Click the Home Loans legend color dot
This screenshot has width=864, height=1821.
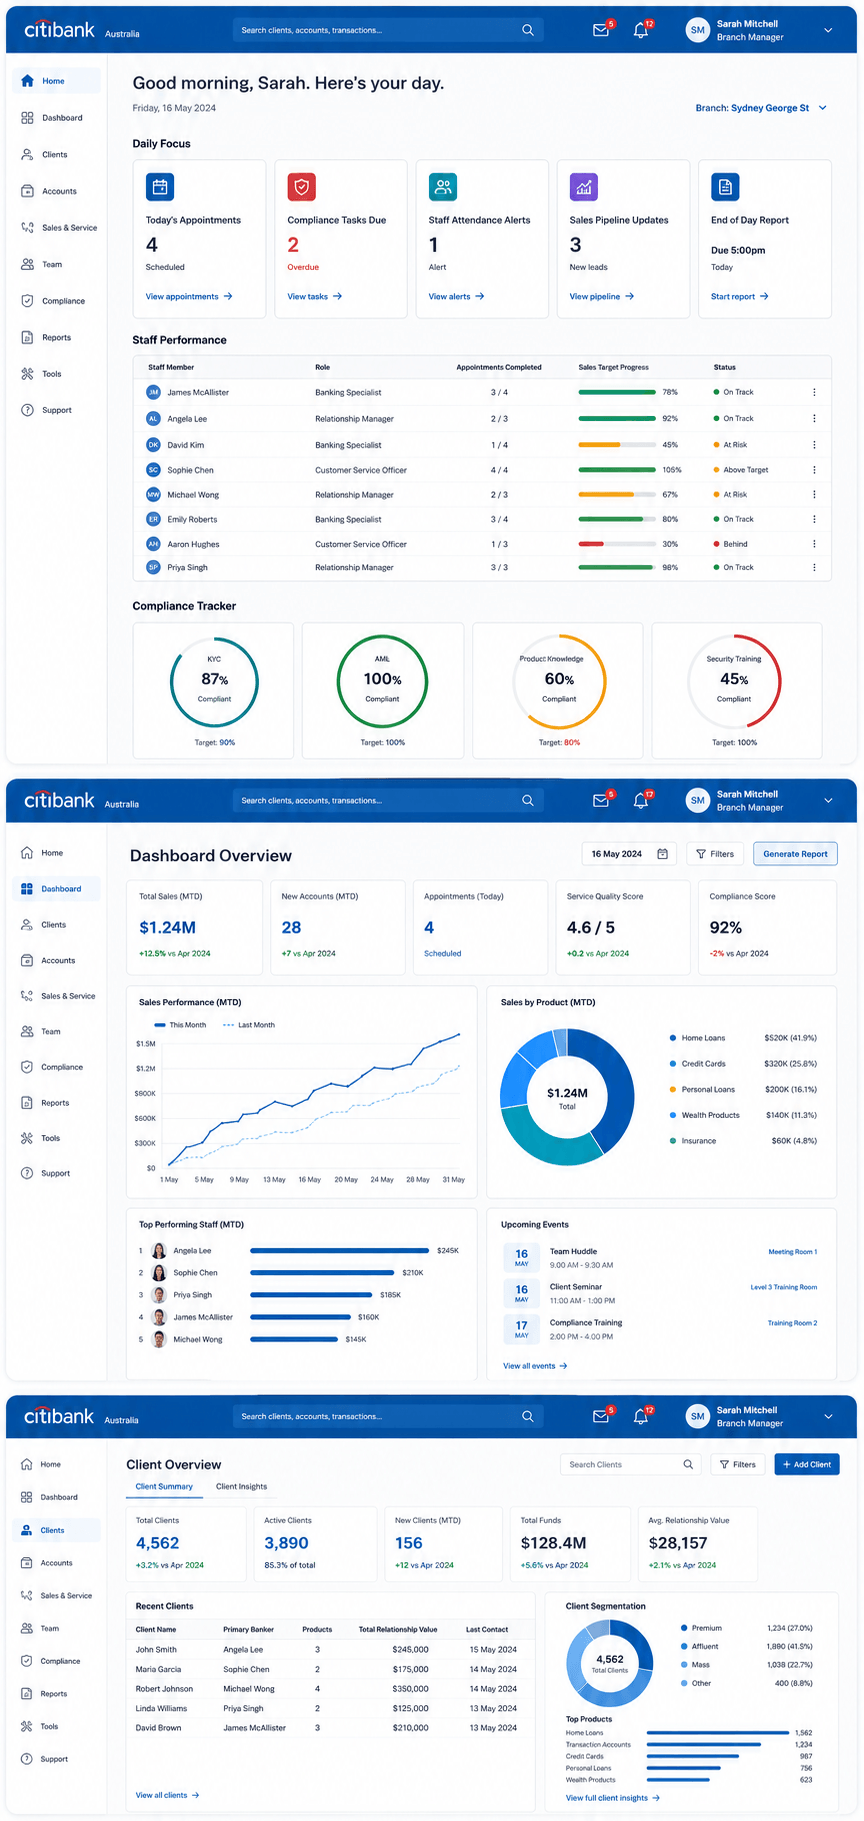[673, 1038]
